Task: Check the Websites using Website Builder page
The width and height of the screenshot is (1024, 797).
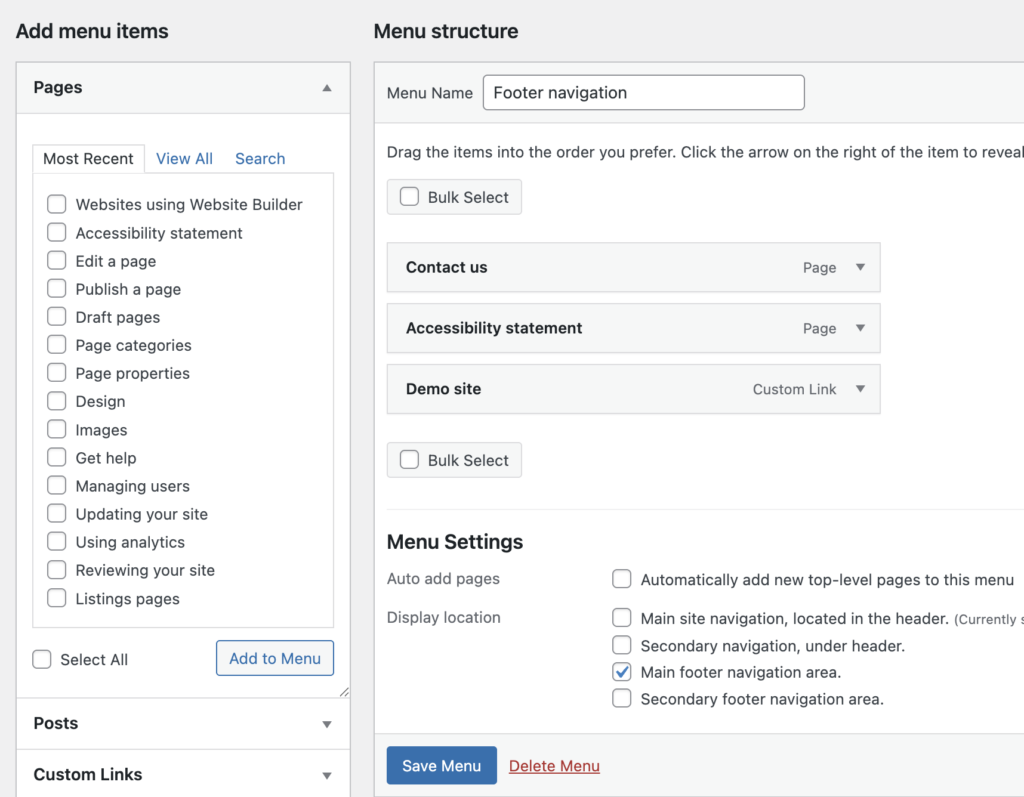Action: [x=57, y=204]
